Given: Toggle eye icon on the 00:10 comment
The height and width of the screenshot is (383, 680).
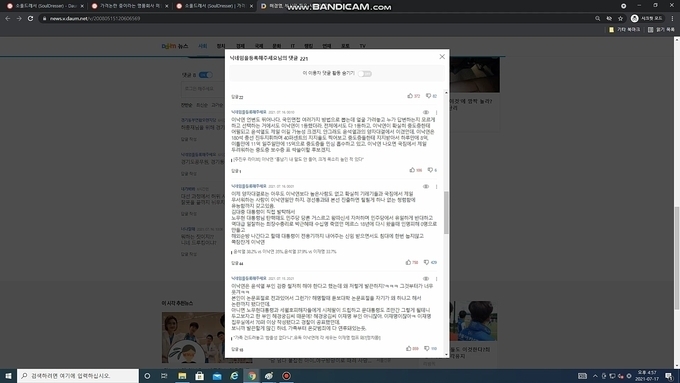Looking at the screenshot, I should (426, 112).
